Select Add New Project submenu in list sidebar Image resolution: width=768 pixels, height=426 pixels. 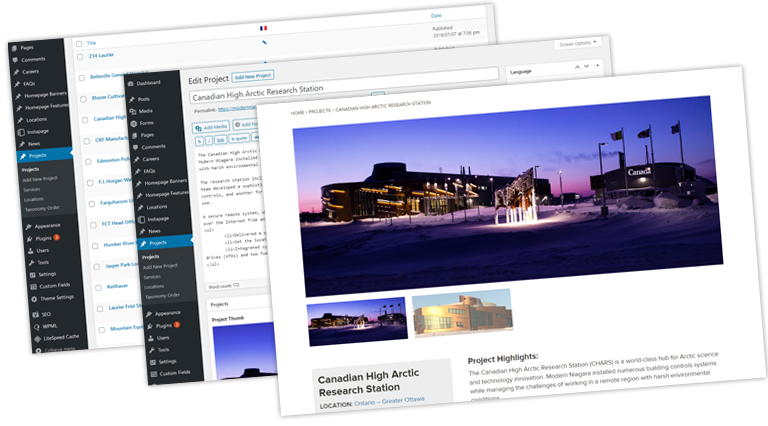[x=40, y=179]
